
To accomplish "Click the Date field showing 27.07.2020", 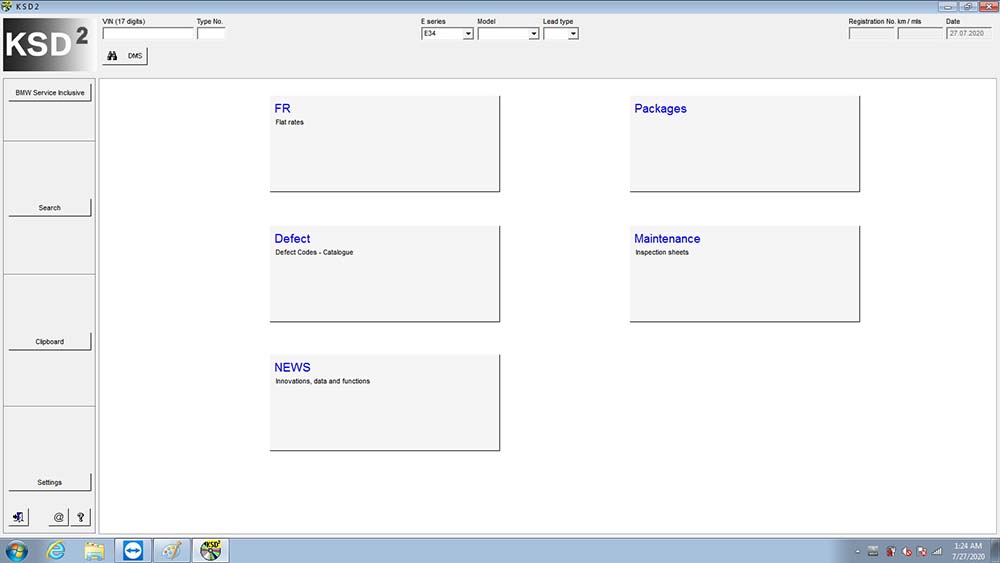I will (969, 33).
